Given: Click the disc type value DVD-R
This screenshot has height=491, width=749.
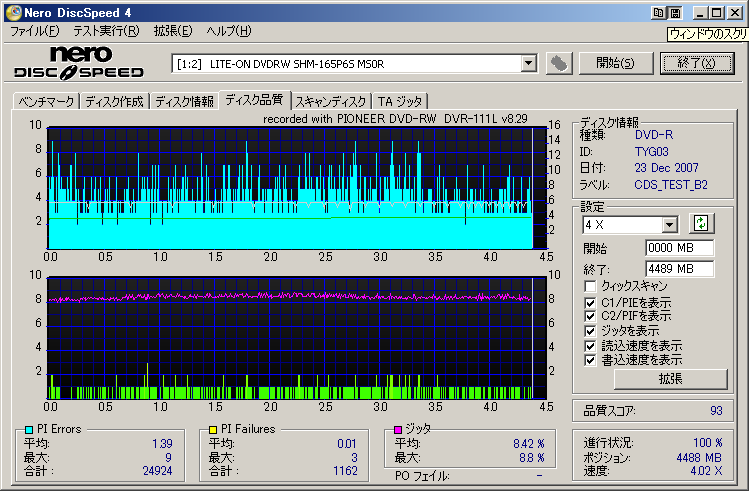Looking at the screenshot, I should (x=653, y=135).
